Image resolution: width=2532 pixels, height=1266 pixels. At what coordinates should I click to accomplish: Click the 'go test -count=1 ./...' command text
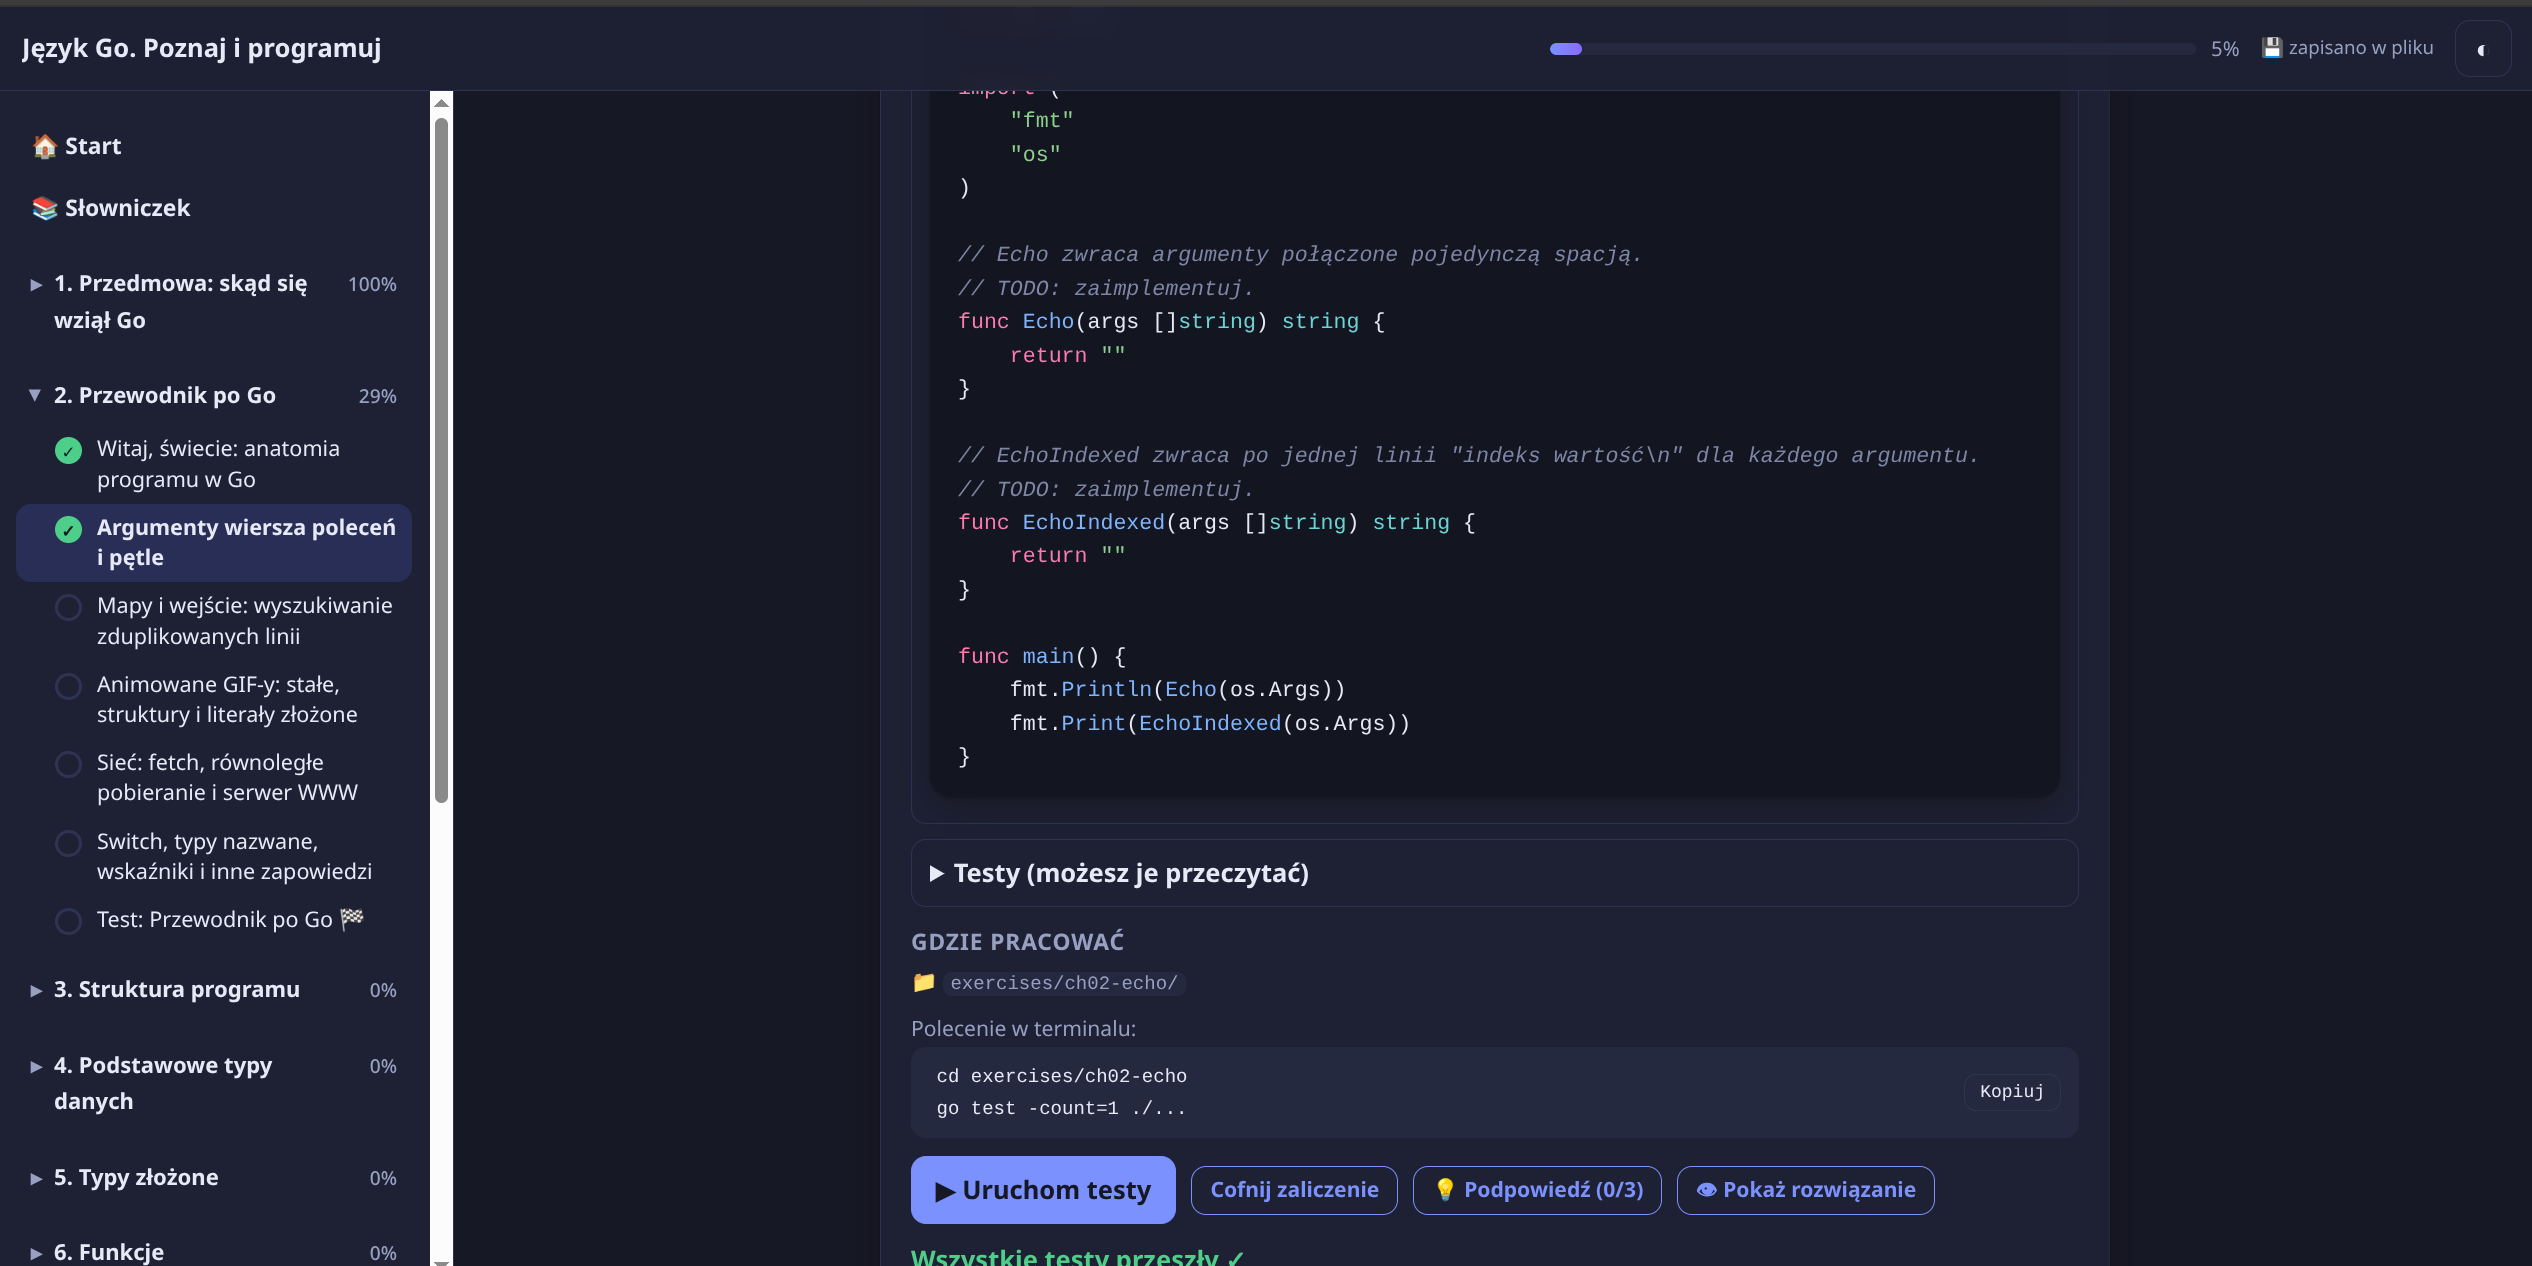1061,1108
